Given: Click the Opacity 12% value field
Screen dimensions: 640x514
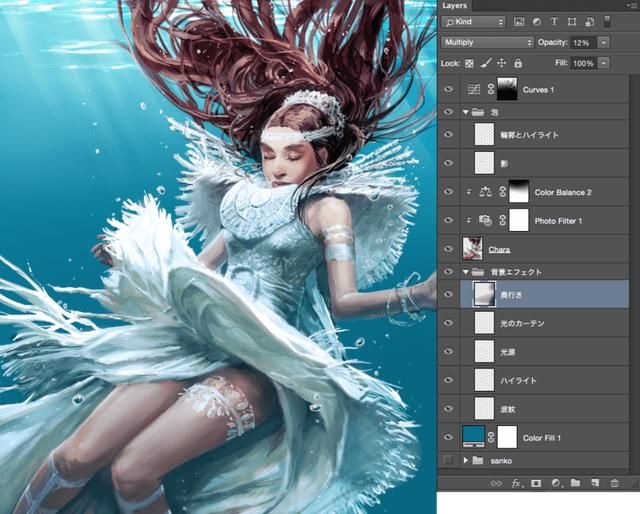Looking at the screenshot, I should tap(583, 42).
